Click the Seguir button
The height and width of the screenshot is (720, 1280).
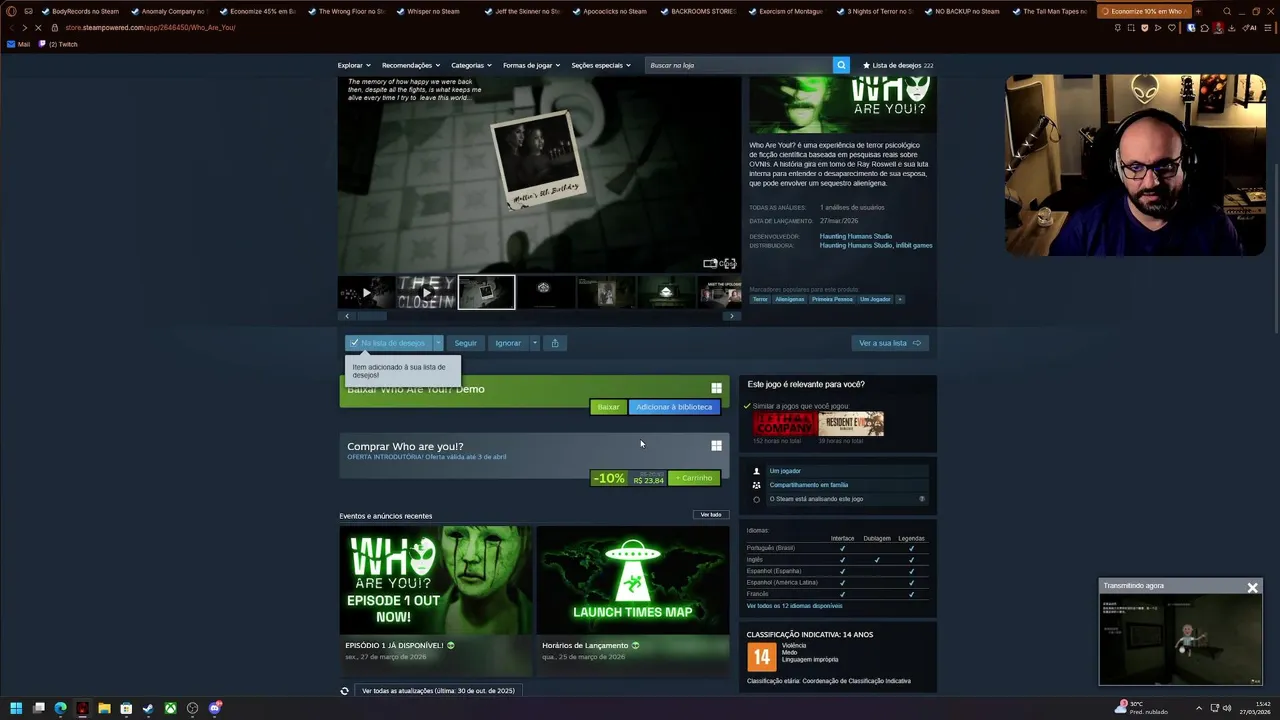(x=465, y=343)
